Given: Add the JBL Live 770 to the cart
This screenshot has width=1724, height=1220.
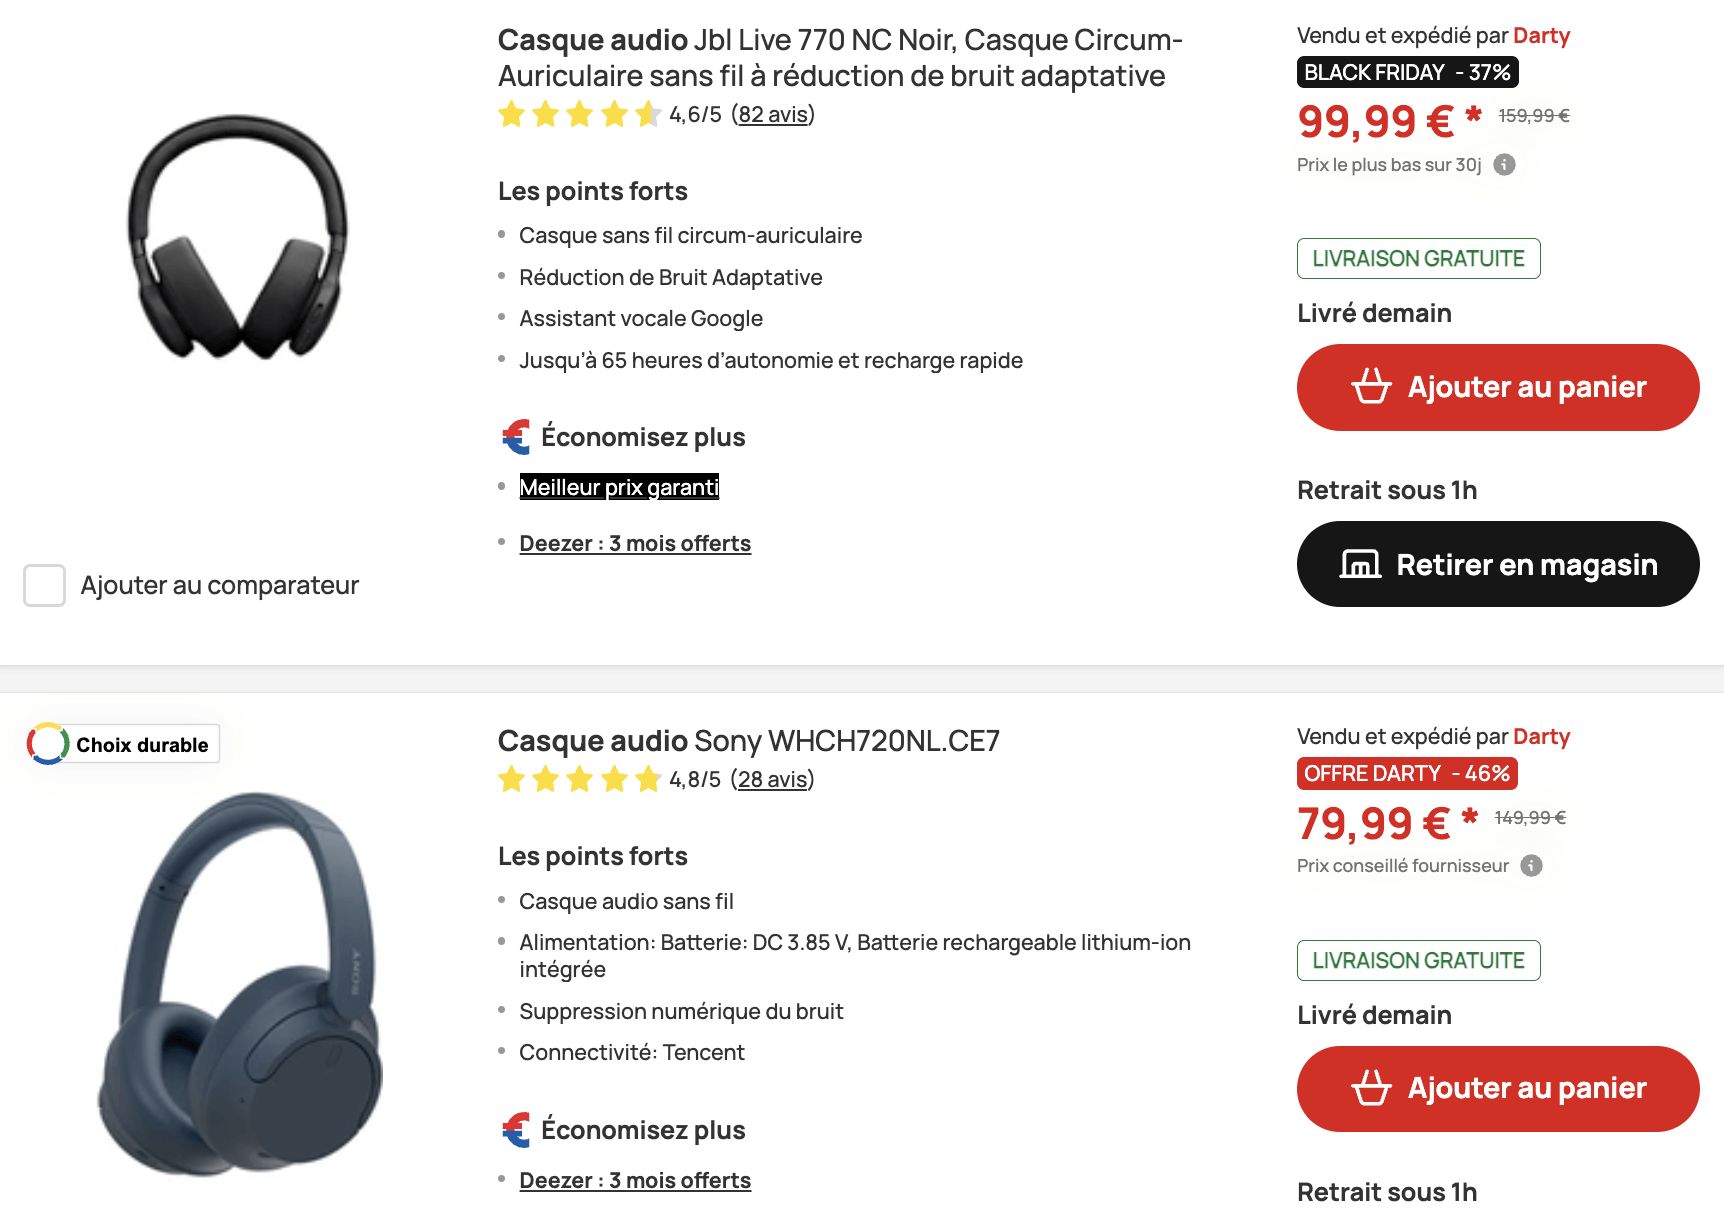Looking at the screenshot, I should coord(1497,387).
